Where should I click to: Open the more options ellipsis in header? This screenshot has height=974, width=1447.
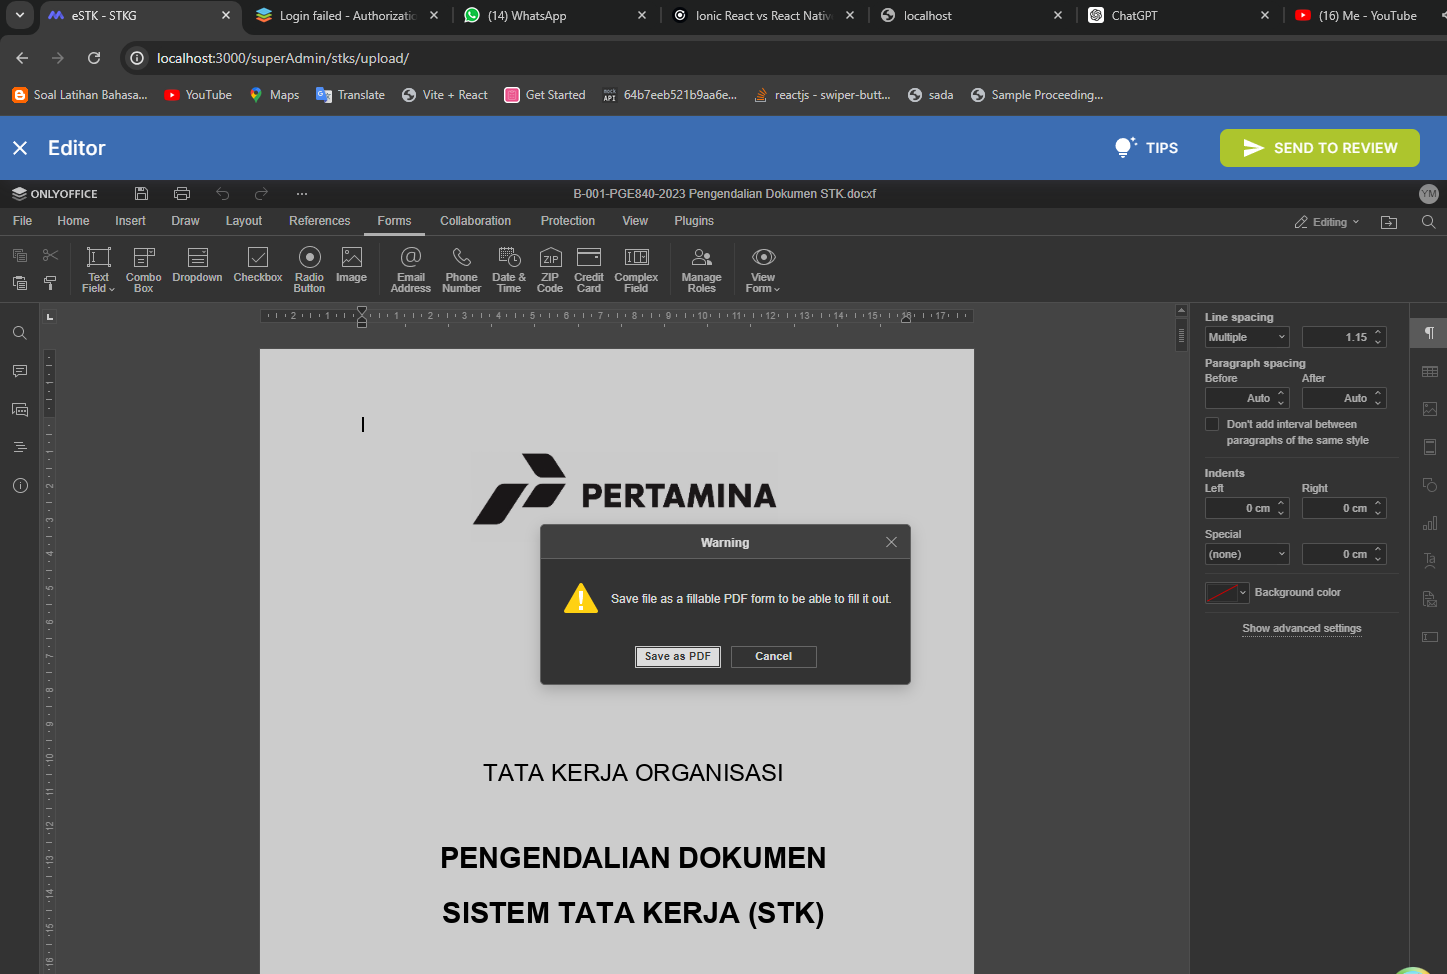(302, 193)
